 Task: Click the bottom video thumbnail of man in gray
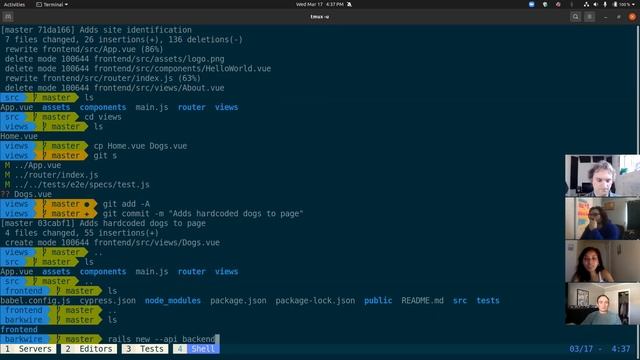click(x=602, y=304)
